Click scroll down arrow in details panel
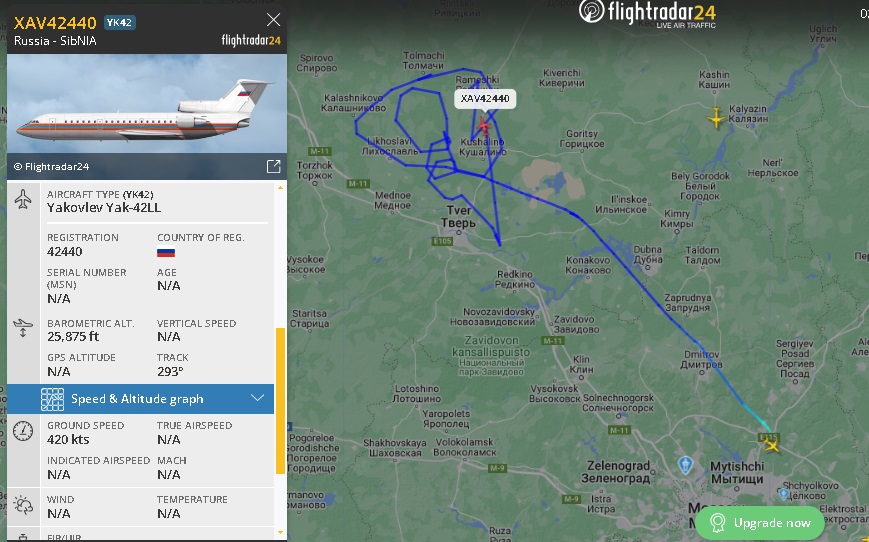This screenshot has width=869, height=542. [280, 533]
